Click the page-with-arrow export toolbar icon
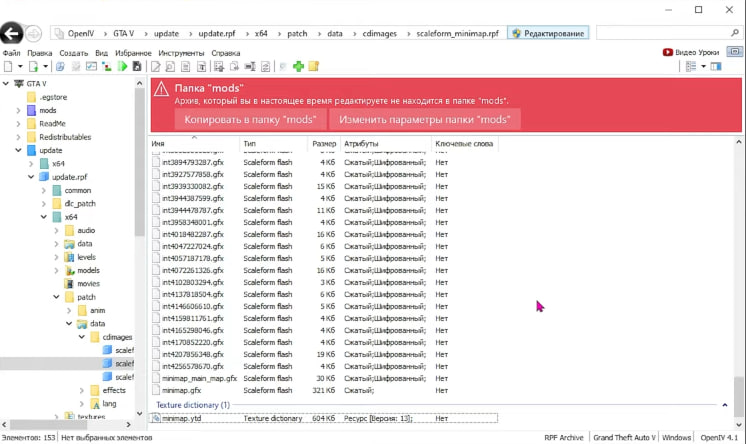The height and width of the screenshot is (444, 746). coord(235,67)
